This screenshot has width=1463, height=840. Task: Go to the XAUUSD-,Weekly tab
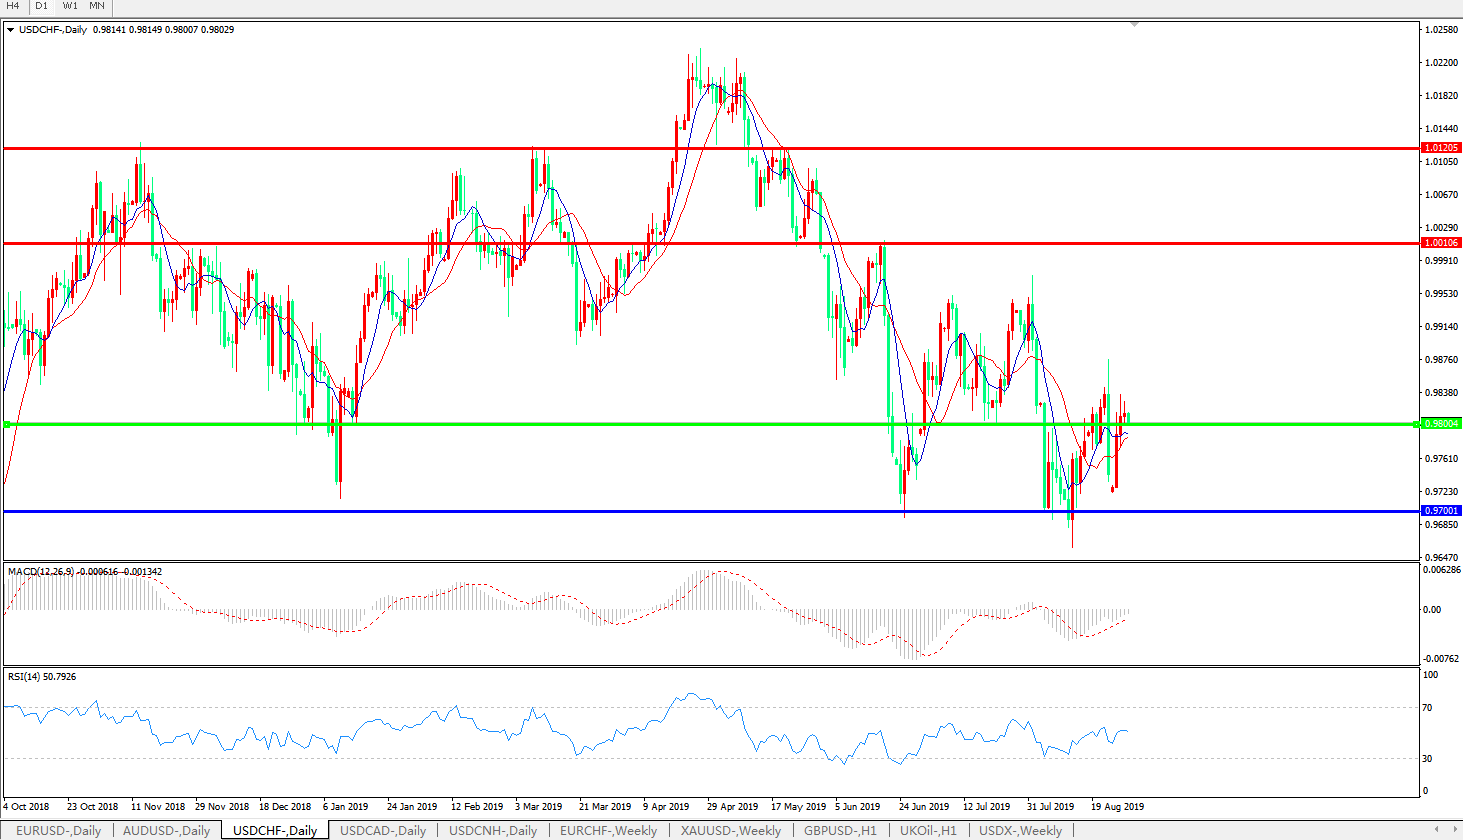click(730, 830)
